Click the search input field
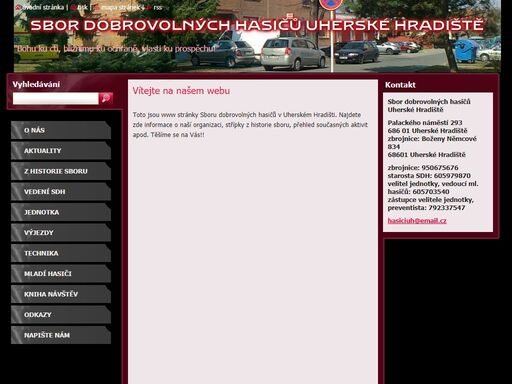The image size is (512, 384). point(56,98)
